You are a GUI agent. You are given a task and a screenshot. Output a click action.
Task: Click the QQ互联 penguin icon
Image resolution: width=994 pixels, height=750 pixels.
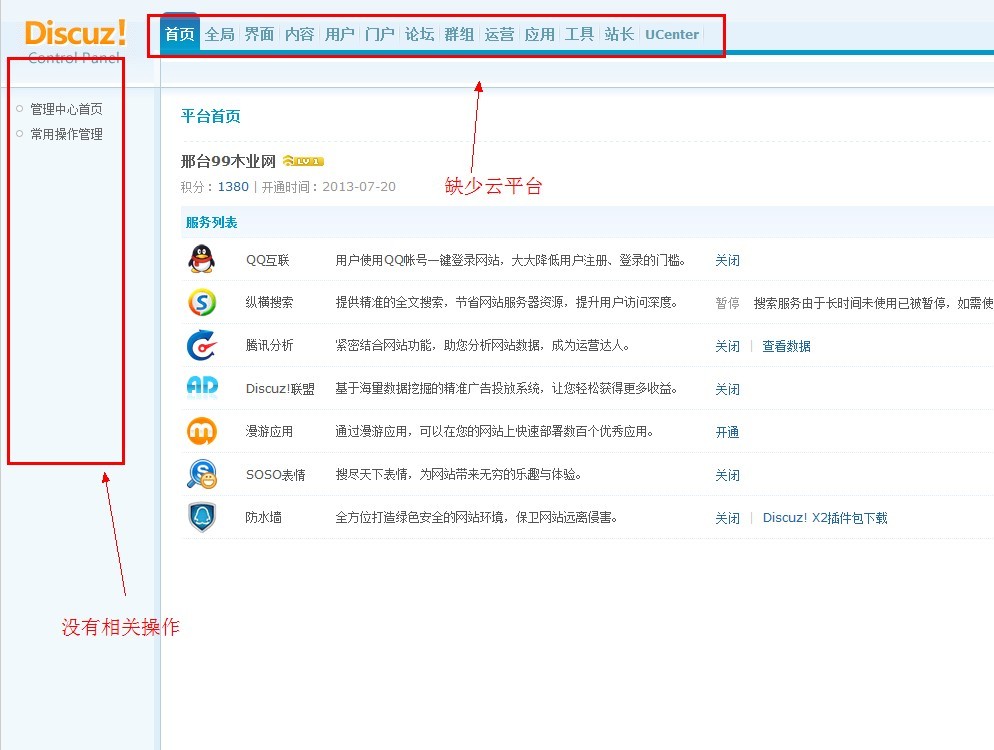(x=202, y=259)
